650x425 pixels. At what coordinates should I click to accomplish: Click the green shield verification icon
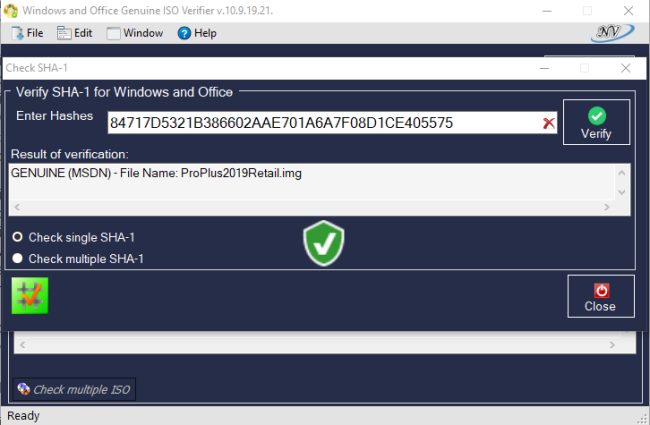[324, 243]
